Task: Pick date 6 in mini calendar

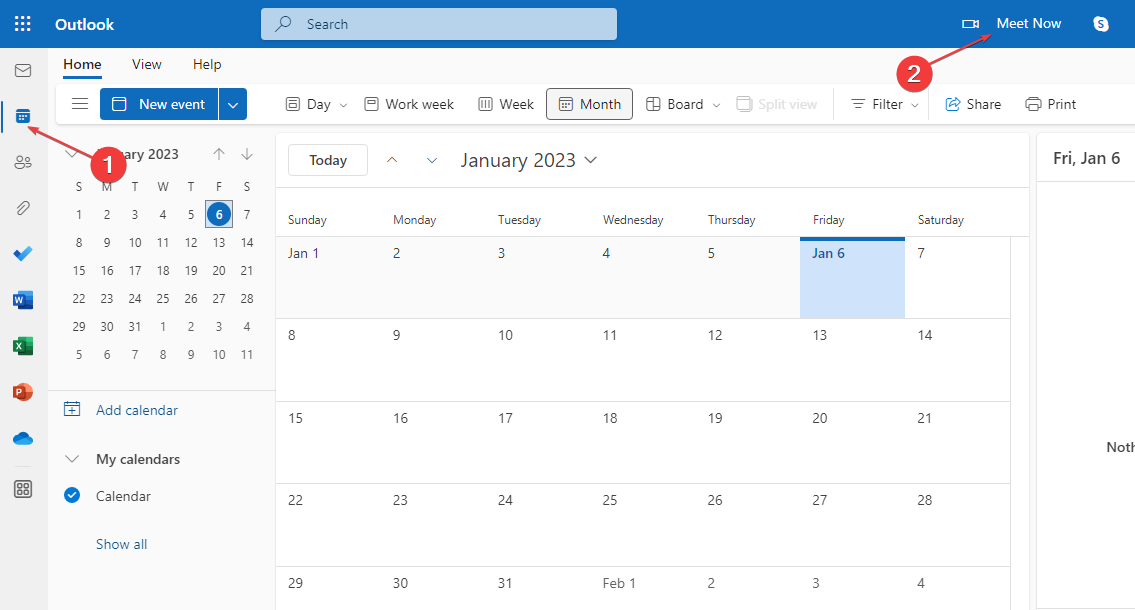Action: 219,214
